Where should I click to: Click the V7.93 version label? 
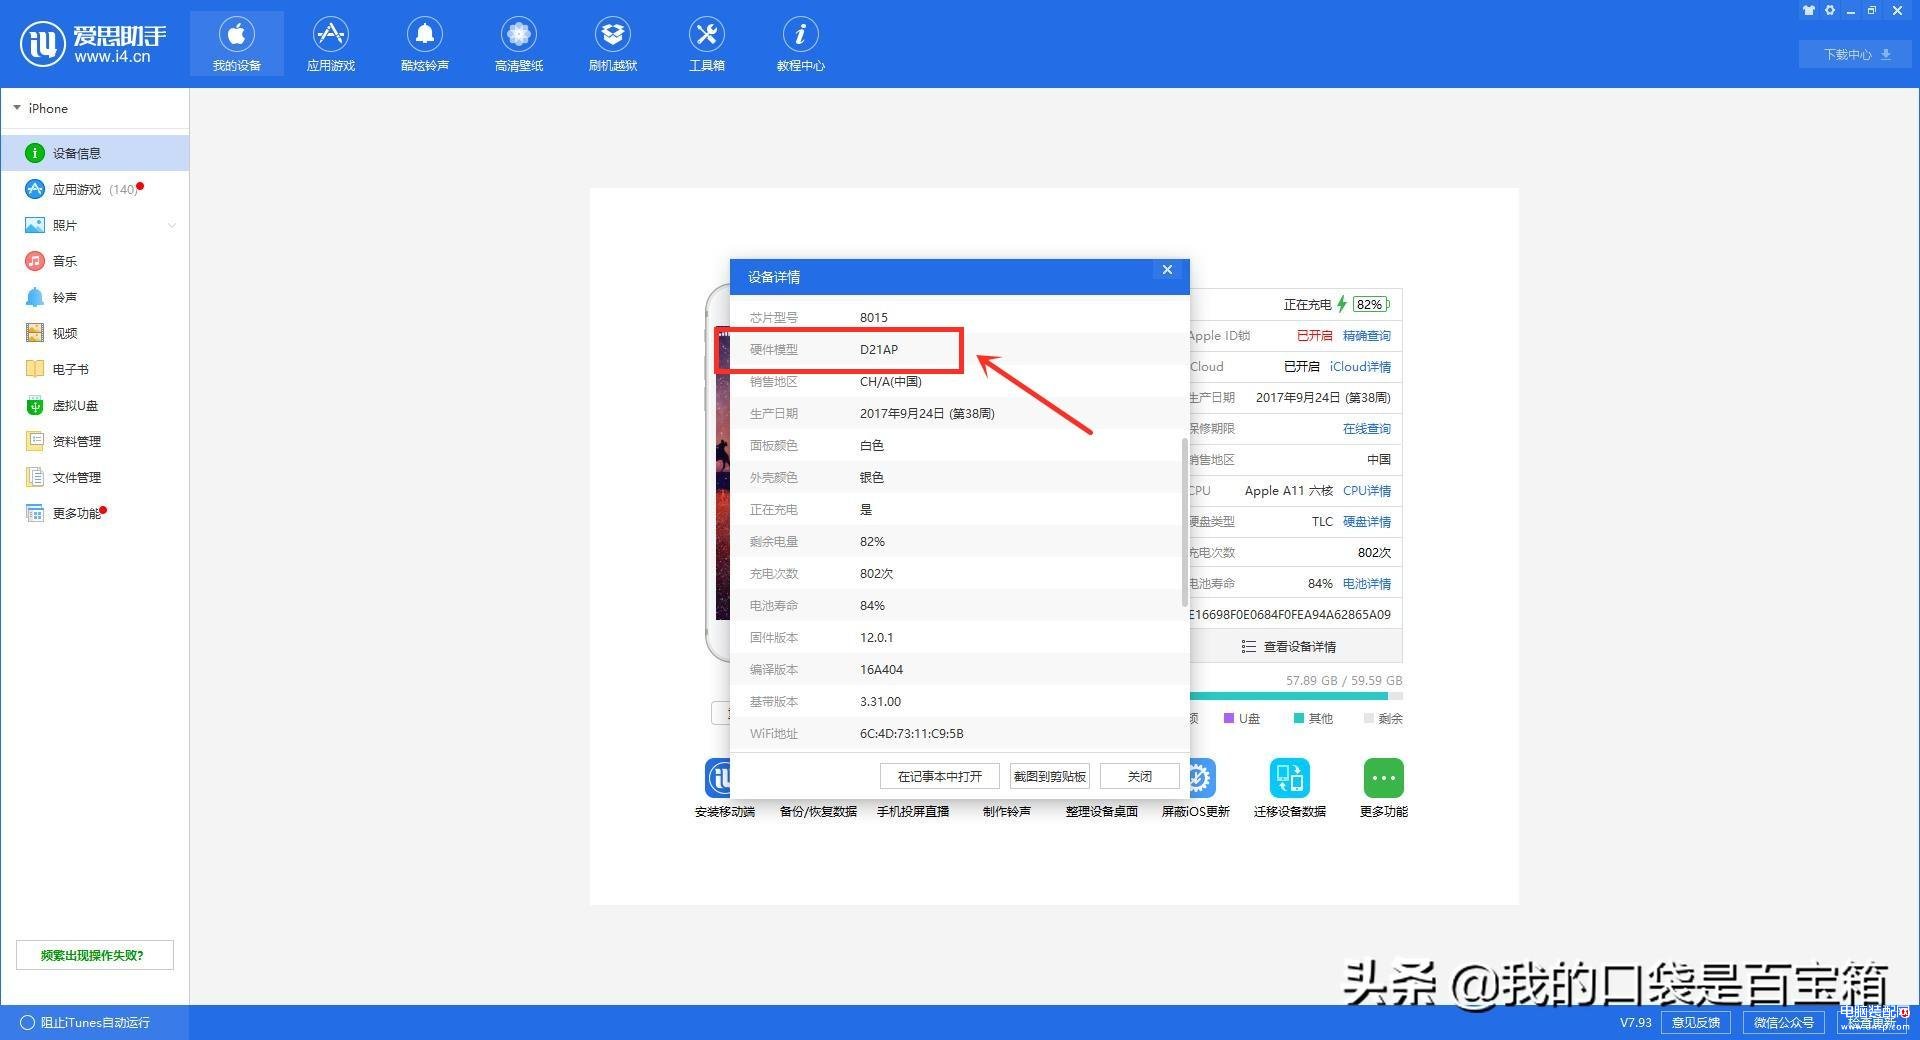point(1635,1022)
